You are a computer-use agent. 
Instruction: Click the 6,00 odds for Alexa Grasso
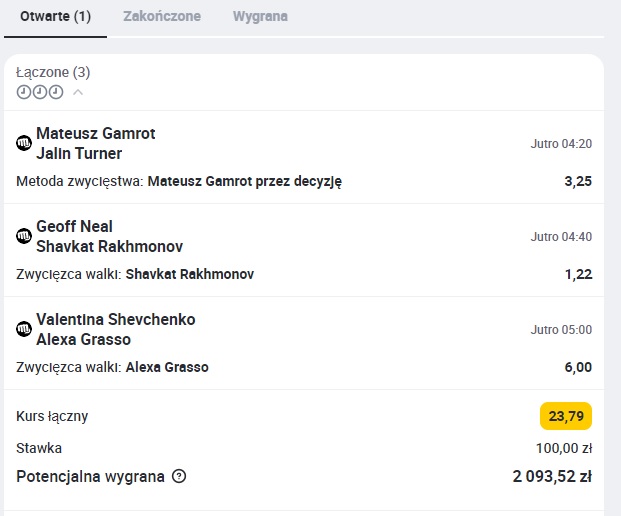[x=578, y=367]
